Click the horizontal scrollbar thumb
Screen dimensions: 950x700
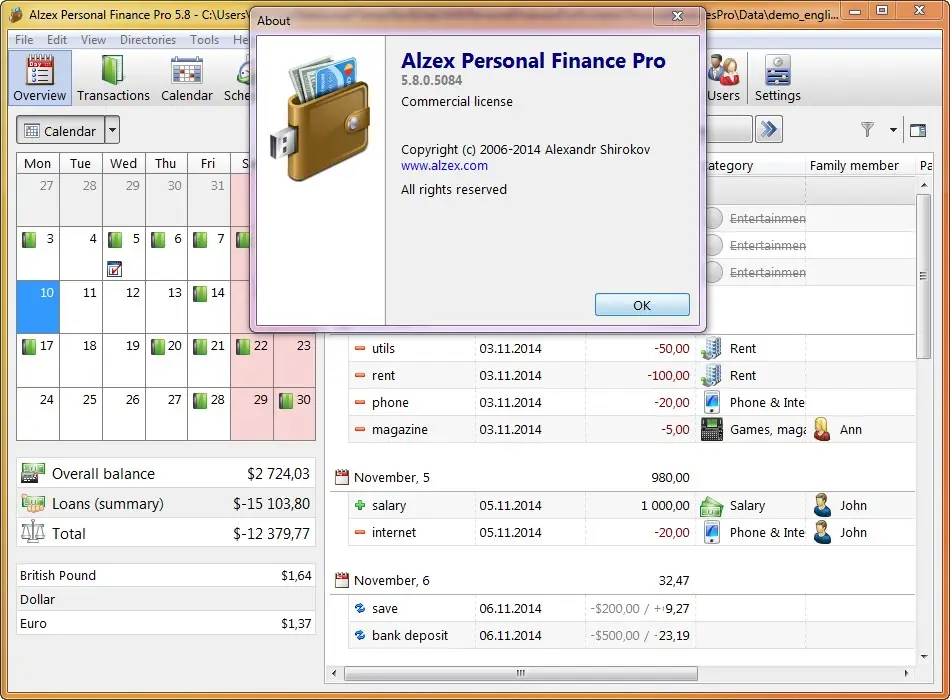pos(520,673)
